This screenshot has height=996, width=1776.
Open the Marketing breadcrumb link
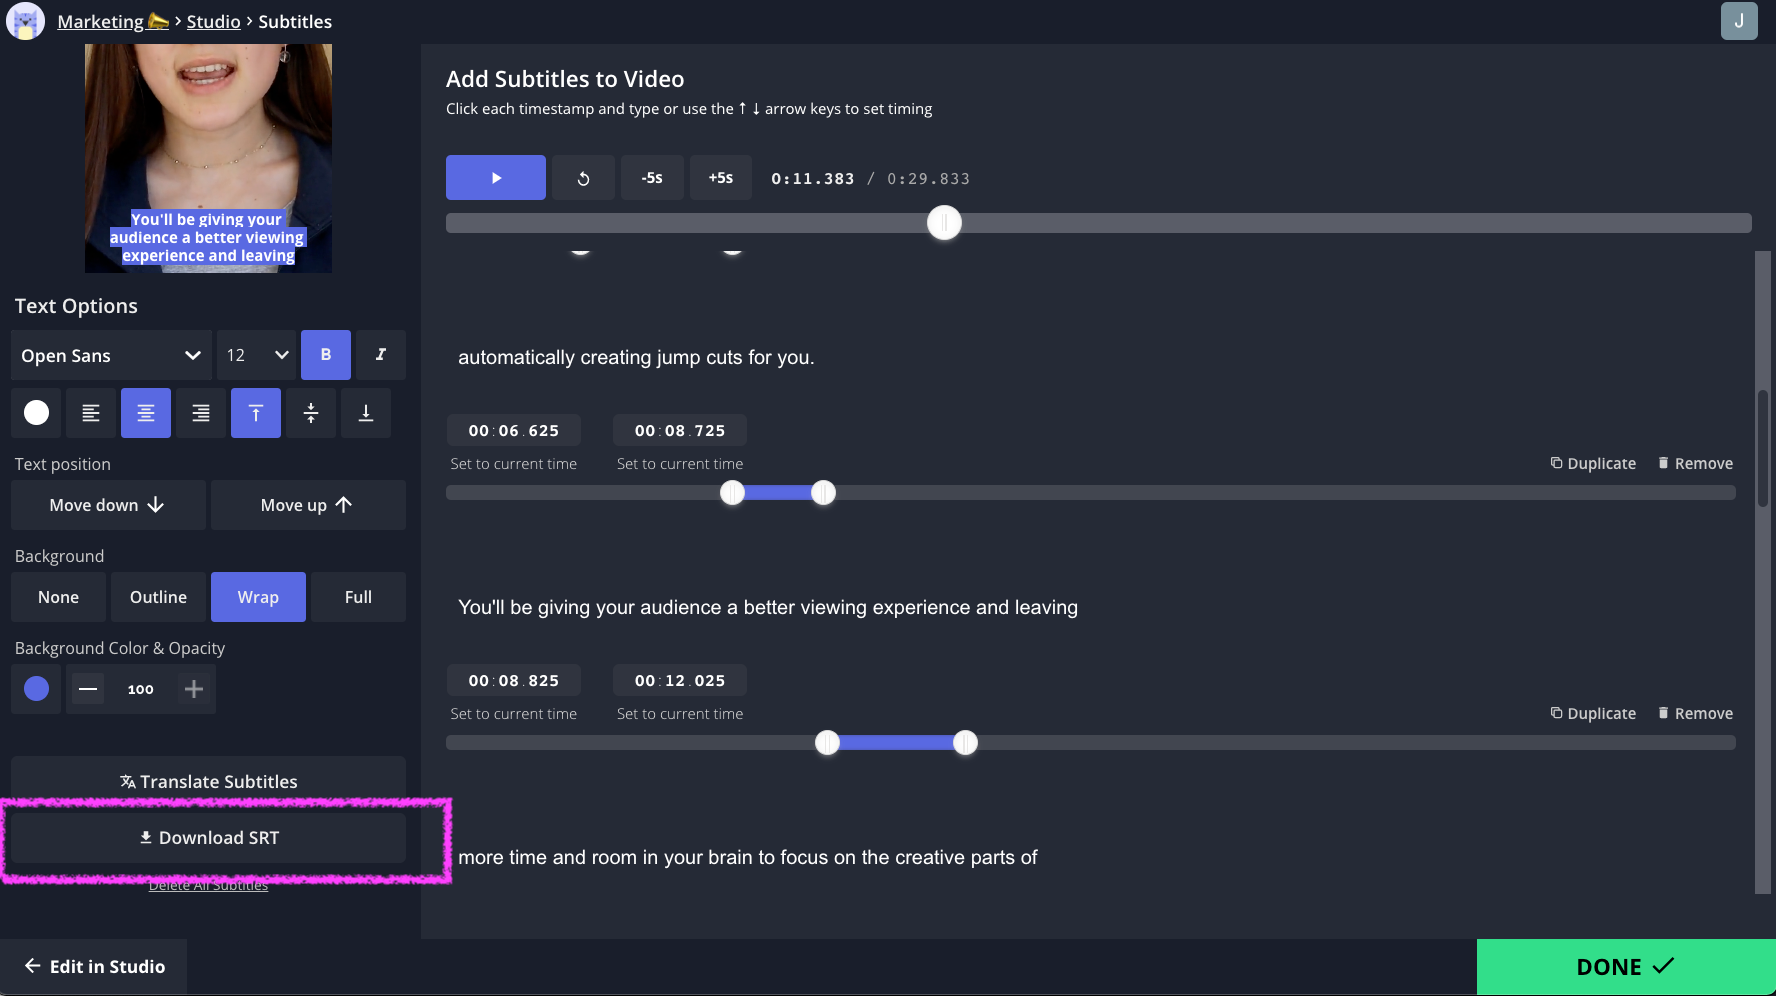(x=101, y=21)
